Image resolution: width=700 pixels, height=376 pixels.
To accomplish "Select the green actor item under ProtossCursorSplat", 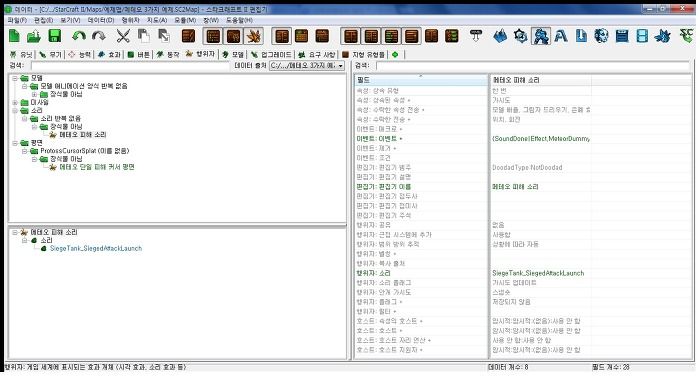I will 96,167.
